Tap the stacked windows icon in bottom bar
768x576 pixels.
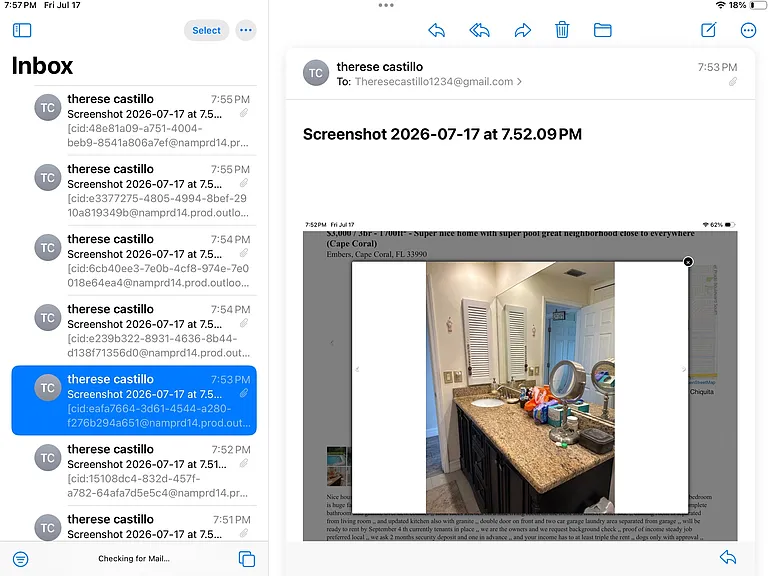pos(246,559)
